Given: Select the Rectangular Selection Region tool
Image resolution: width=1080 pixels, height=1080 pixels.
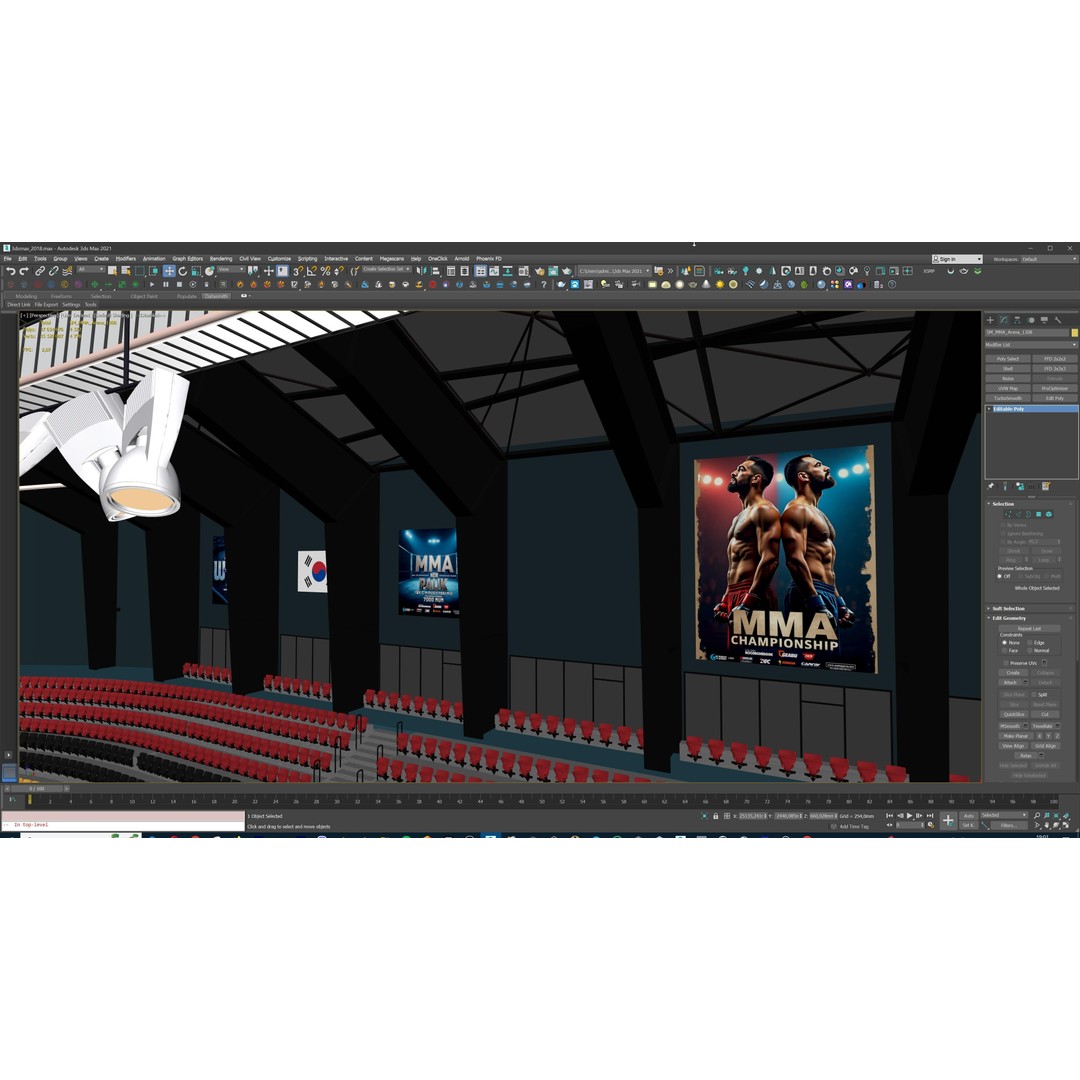Looking at the screenshot, I should (140, 271).
